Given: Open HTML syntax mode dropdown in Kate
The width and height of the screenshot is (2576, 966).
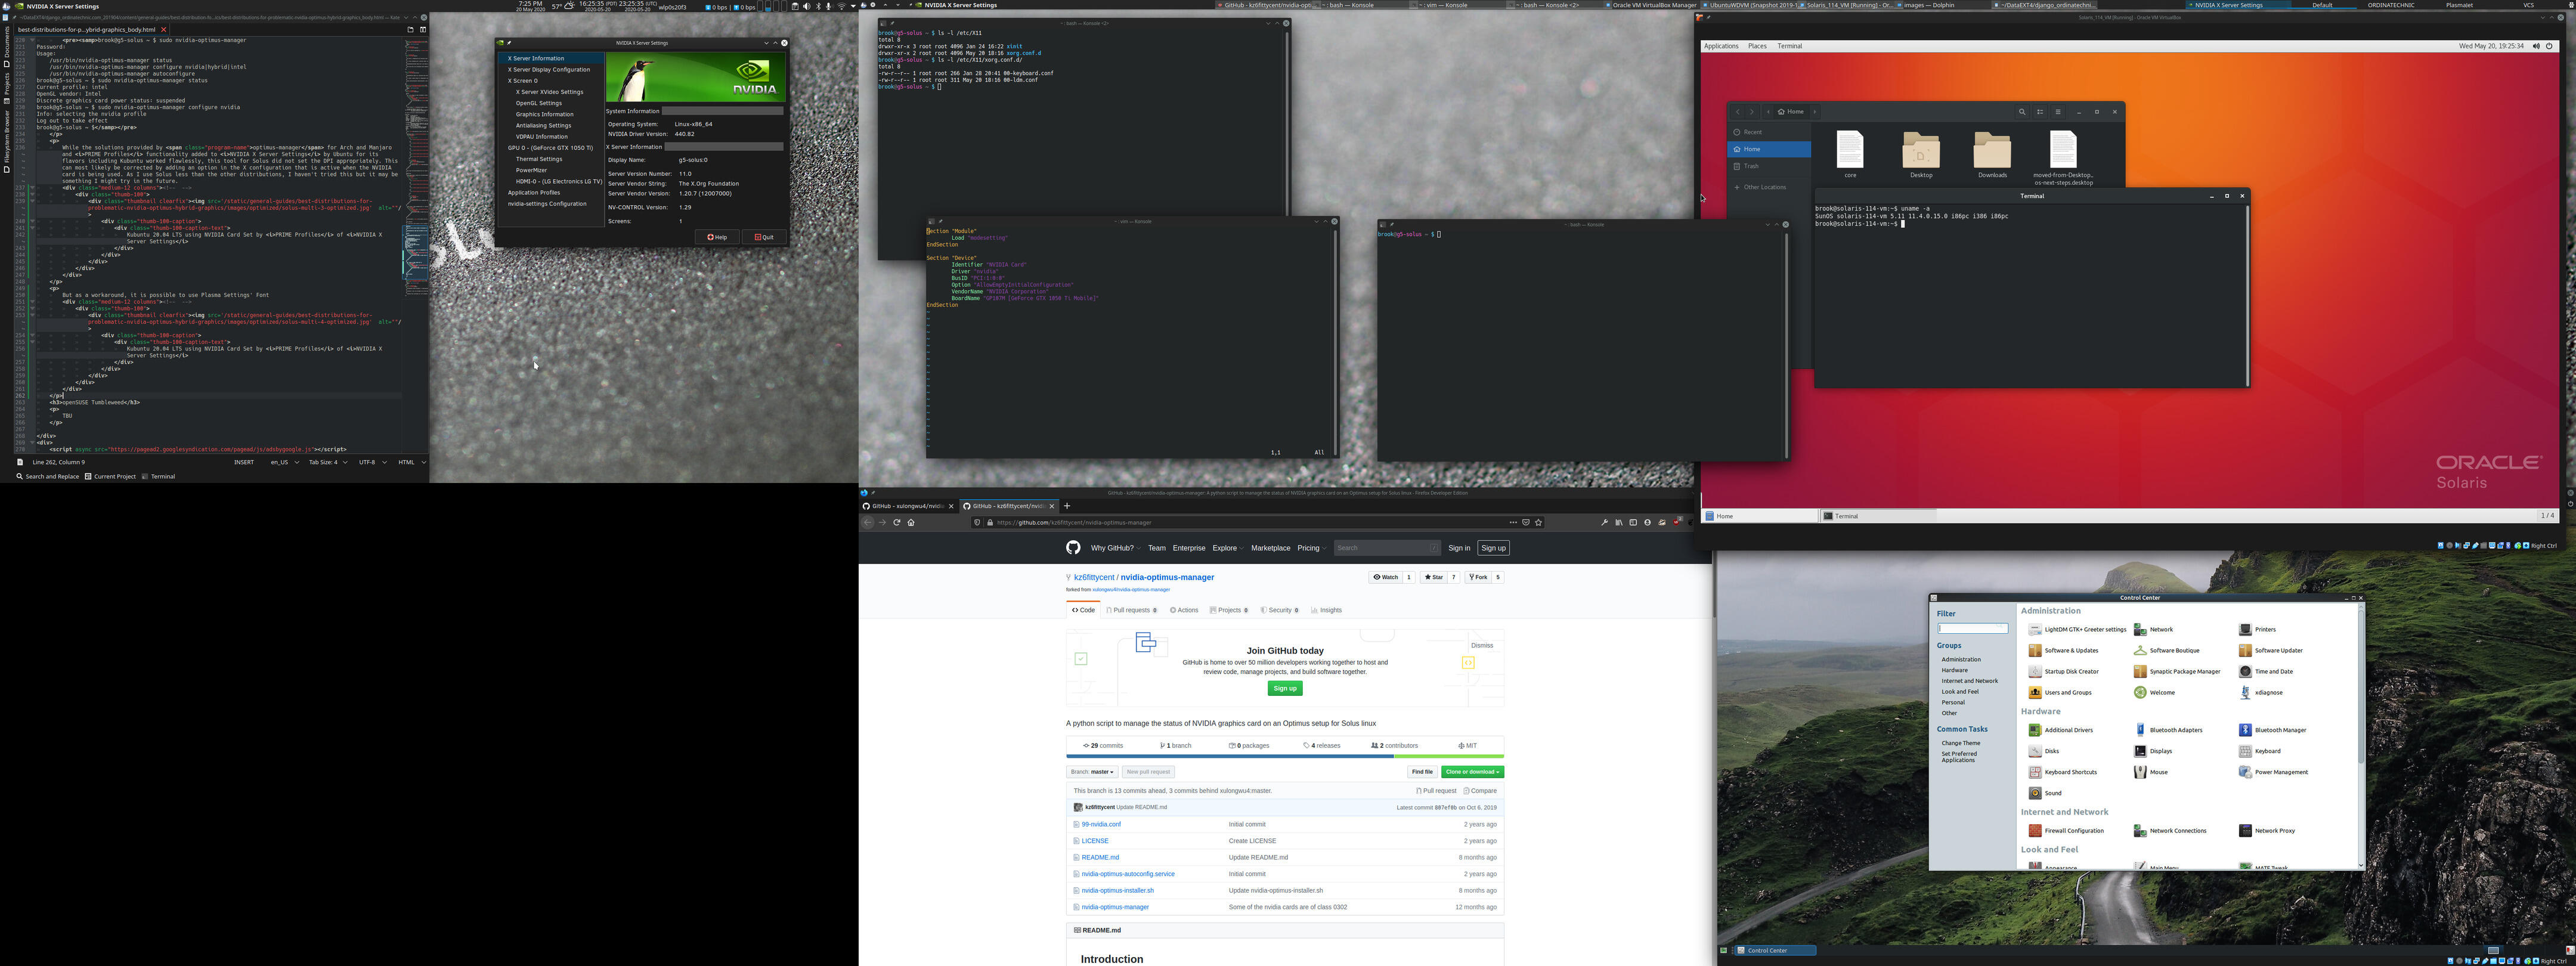Looking at the screenshot, I should coord(412,462).
